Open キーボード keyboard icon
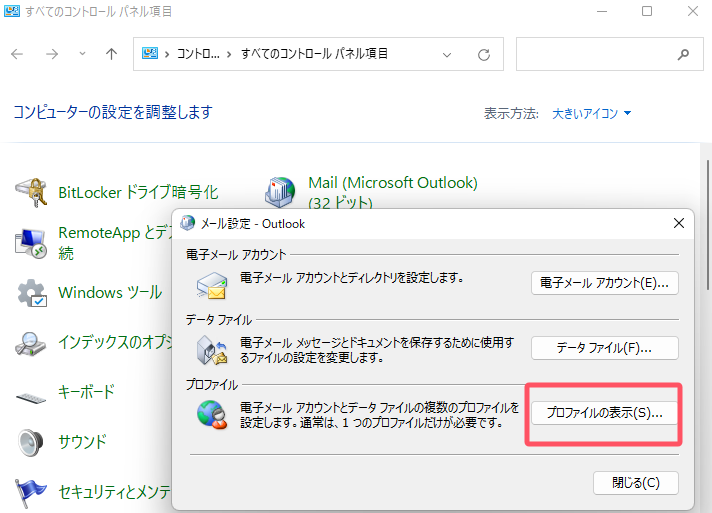This screenshot has width=712, height=513. 31,398
